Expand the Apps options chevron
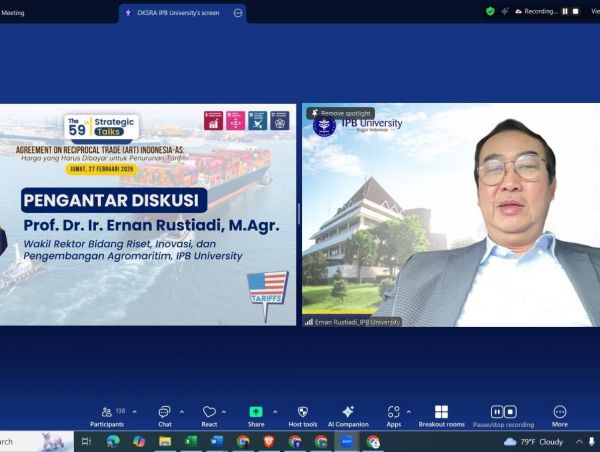Image resolution: width=600 pixels, height=452 pixels. point(409,412)
